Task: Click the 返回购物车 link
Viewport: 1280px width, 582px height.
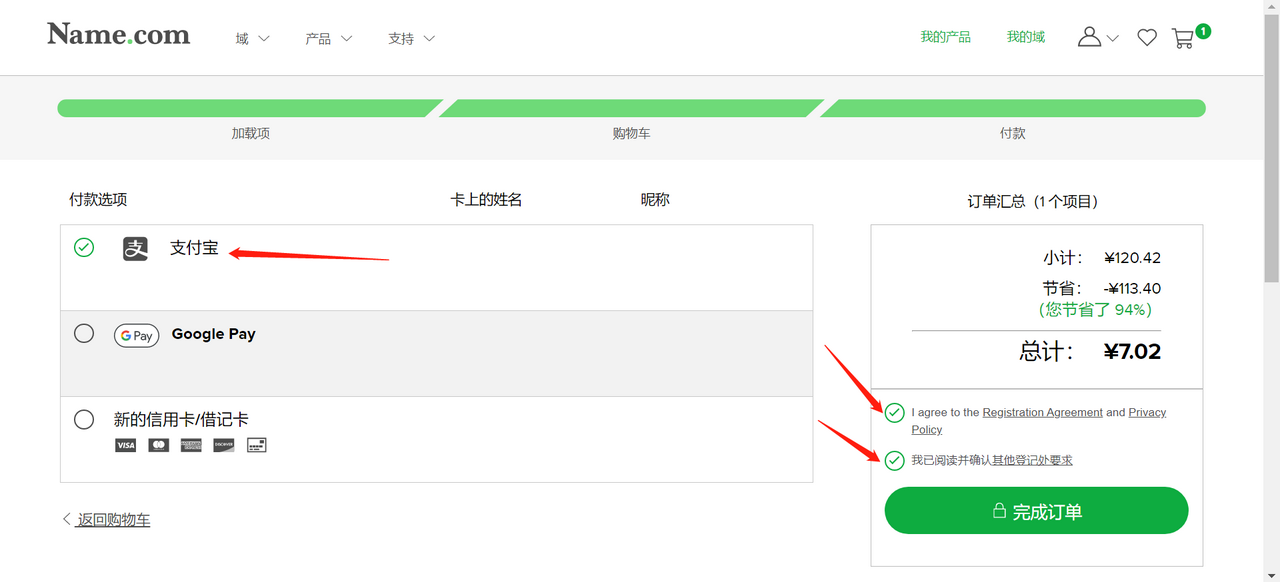Action: tap(113, 520)
